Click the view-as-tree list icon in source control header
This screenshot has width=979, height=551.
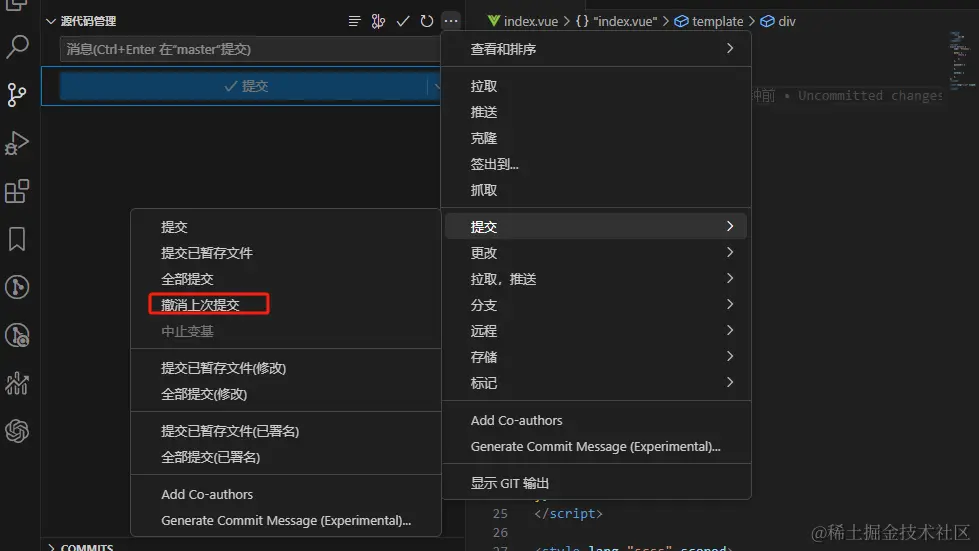click(x=354, y=21)
